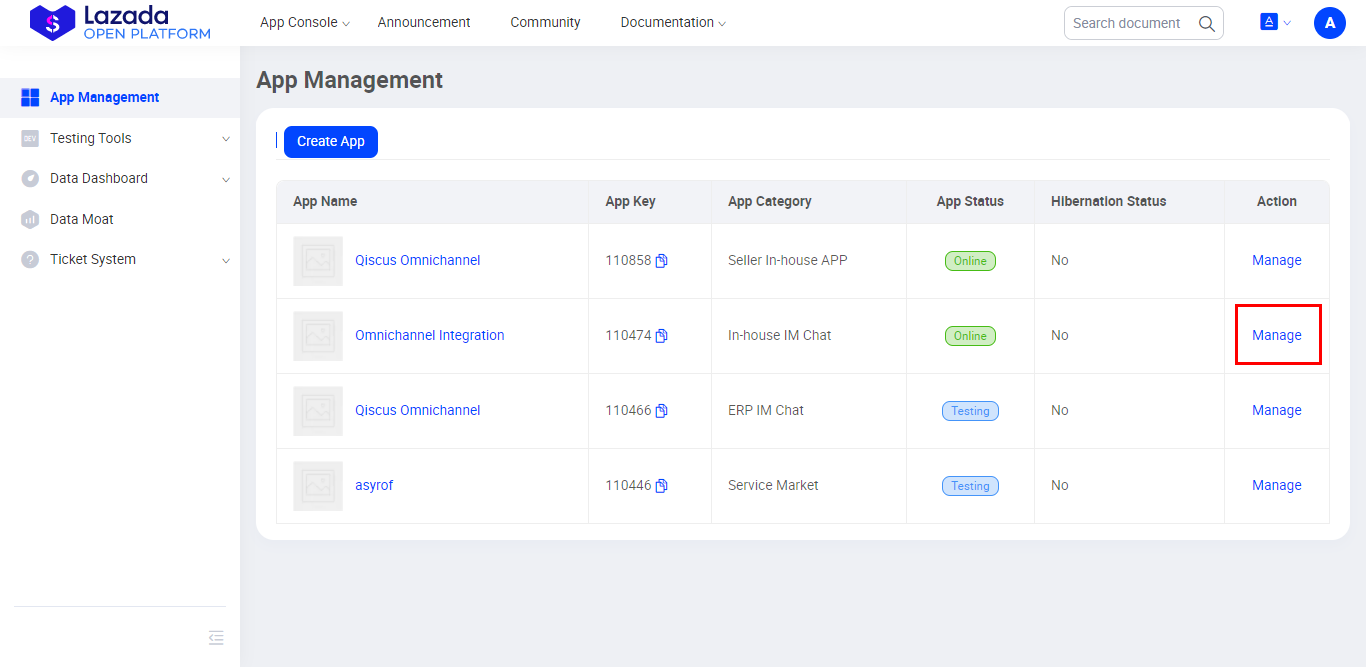The width and height of the screenshot is (1366, 667).
Task: Click the Online status of Omnichannel Integration
Action: tap(970, 336)
